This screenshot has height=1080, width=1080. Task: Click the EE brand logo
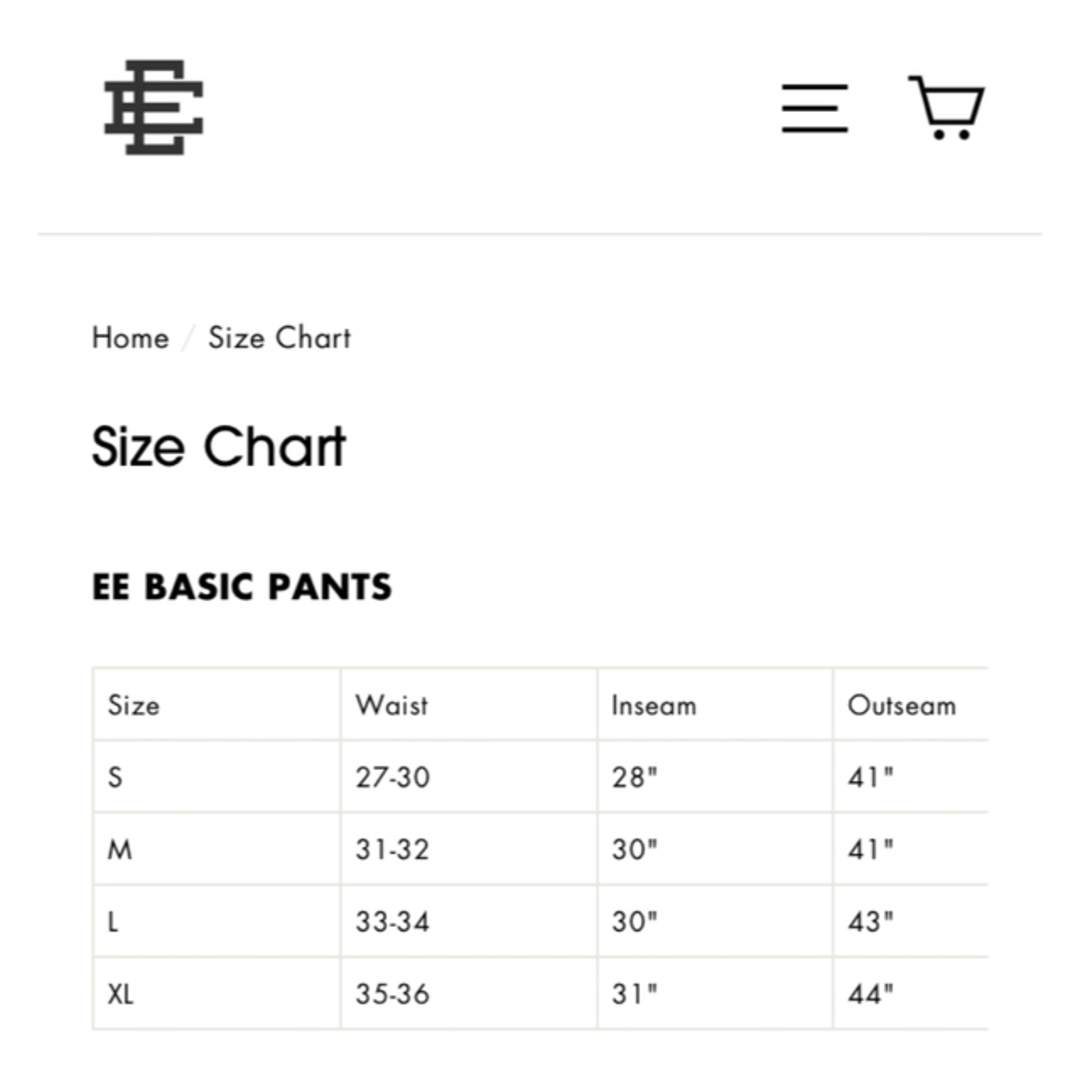click(x=154, y=107)
